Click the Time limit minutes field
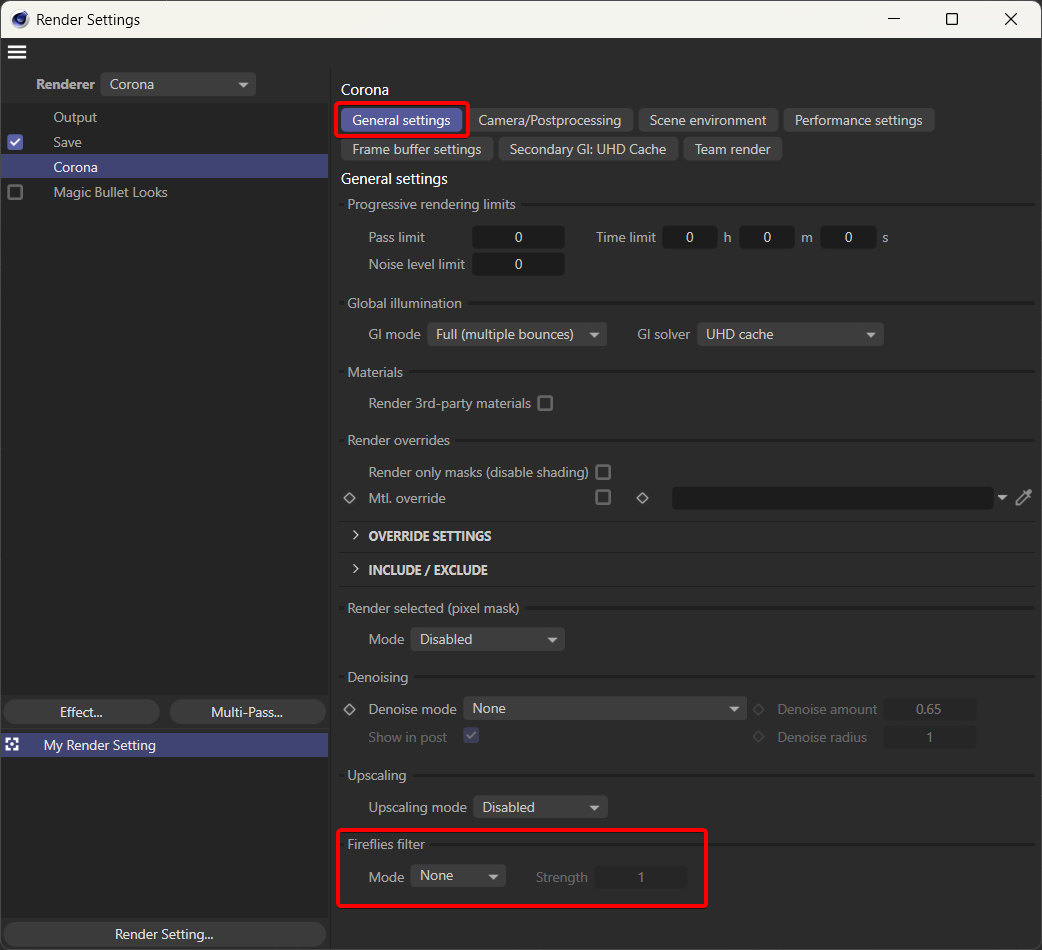 point(767,237)
